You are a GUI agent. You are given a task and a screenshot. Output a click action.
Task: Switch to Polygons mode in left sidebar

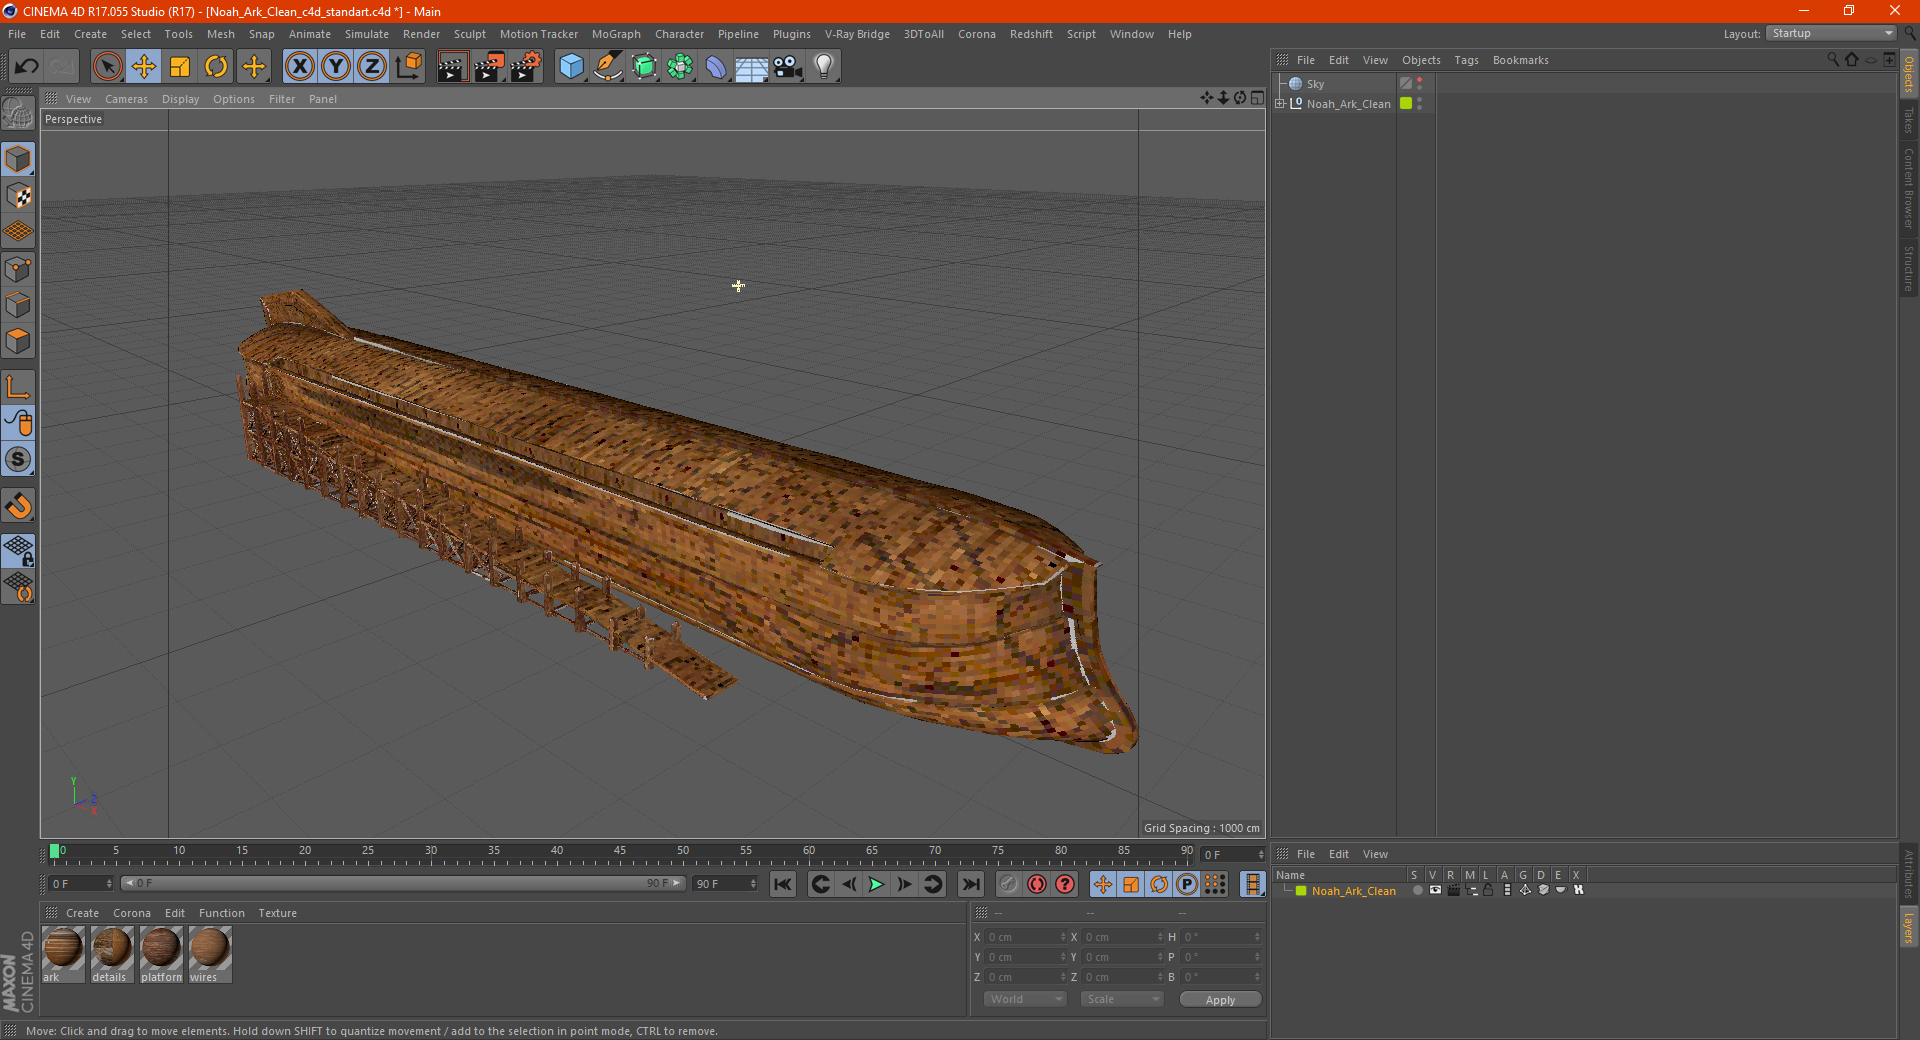click(18, 341)
